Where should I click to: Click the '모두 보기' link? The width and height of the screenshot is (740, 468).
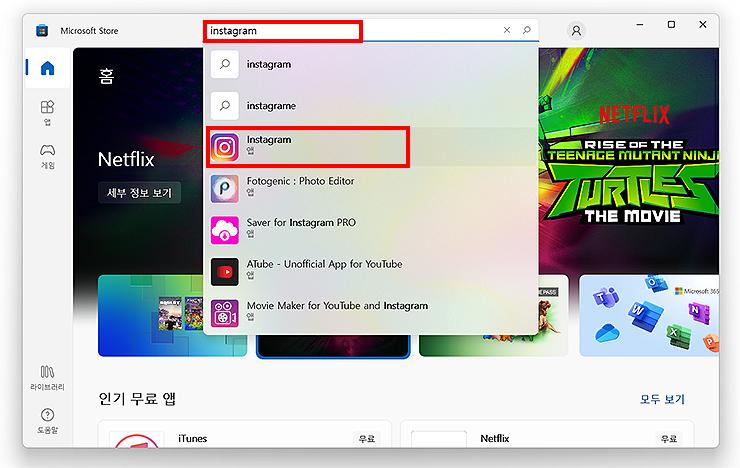[662, 399]
